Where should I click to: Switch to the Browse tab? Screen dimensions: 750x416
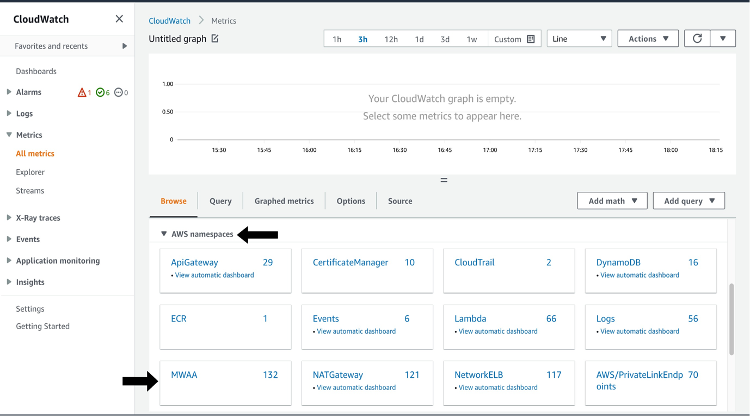[x=173, y=201]
